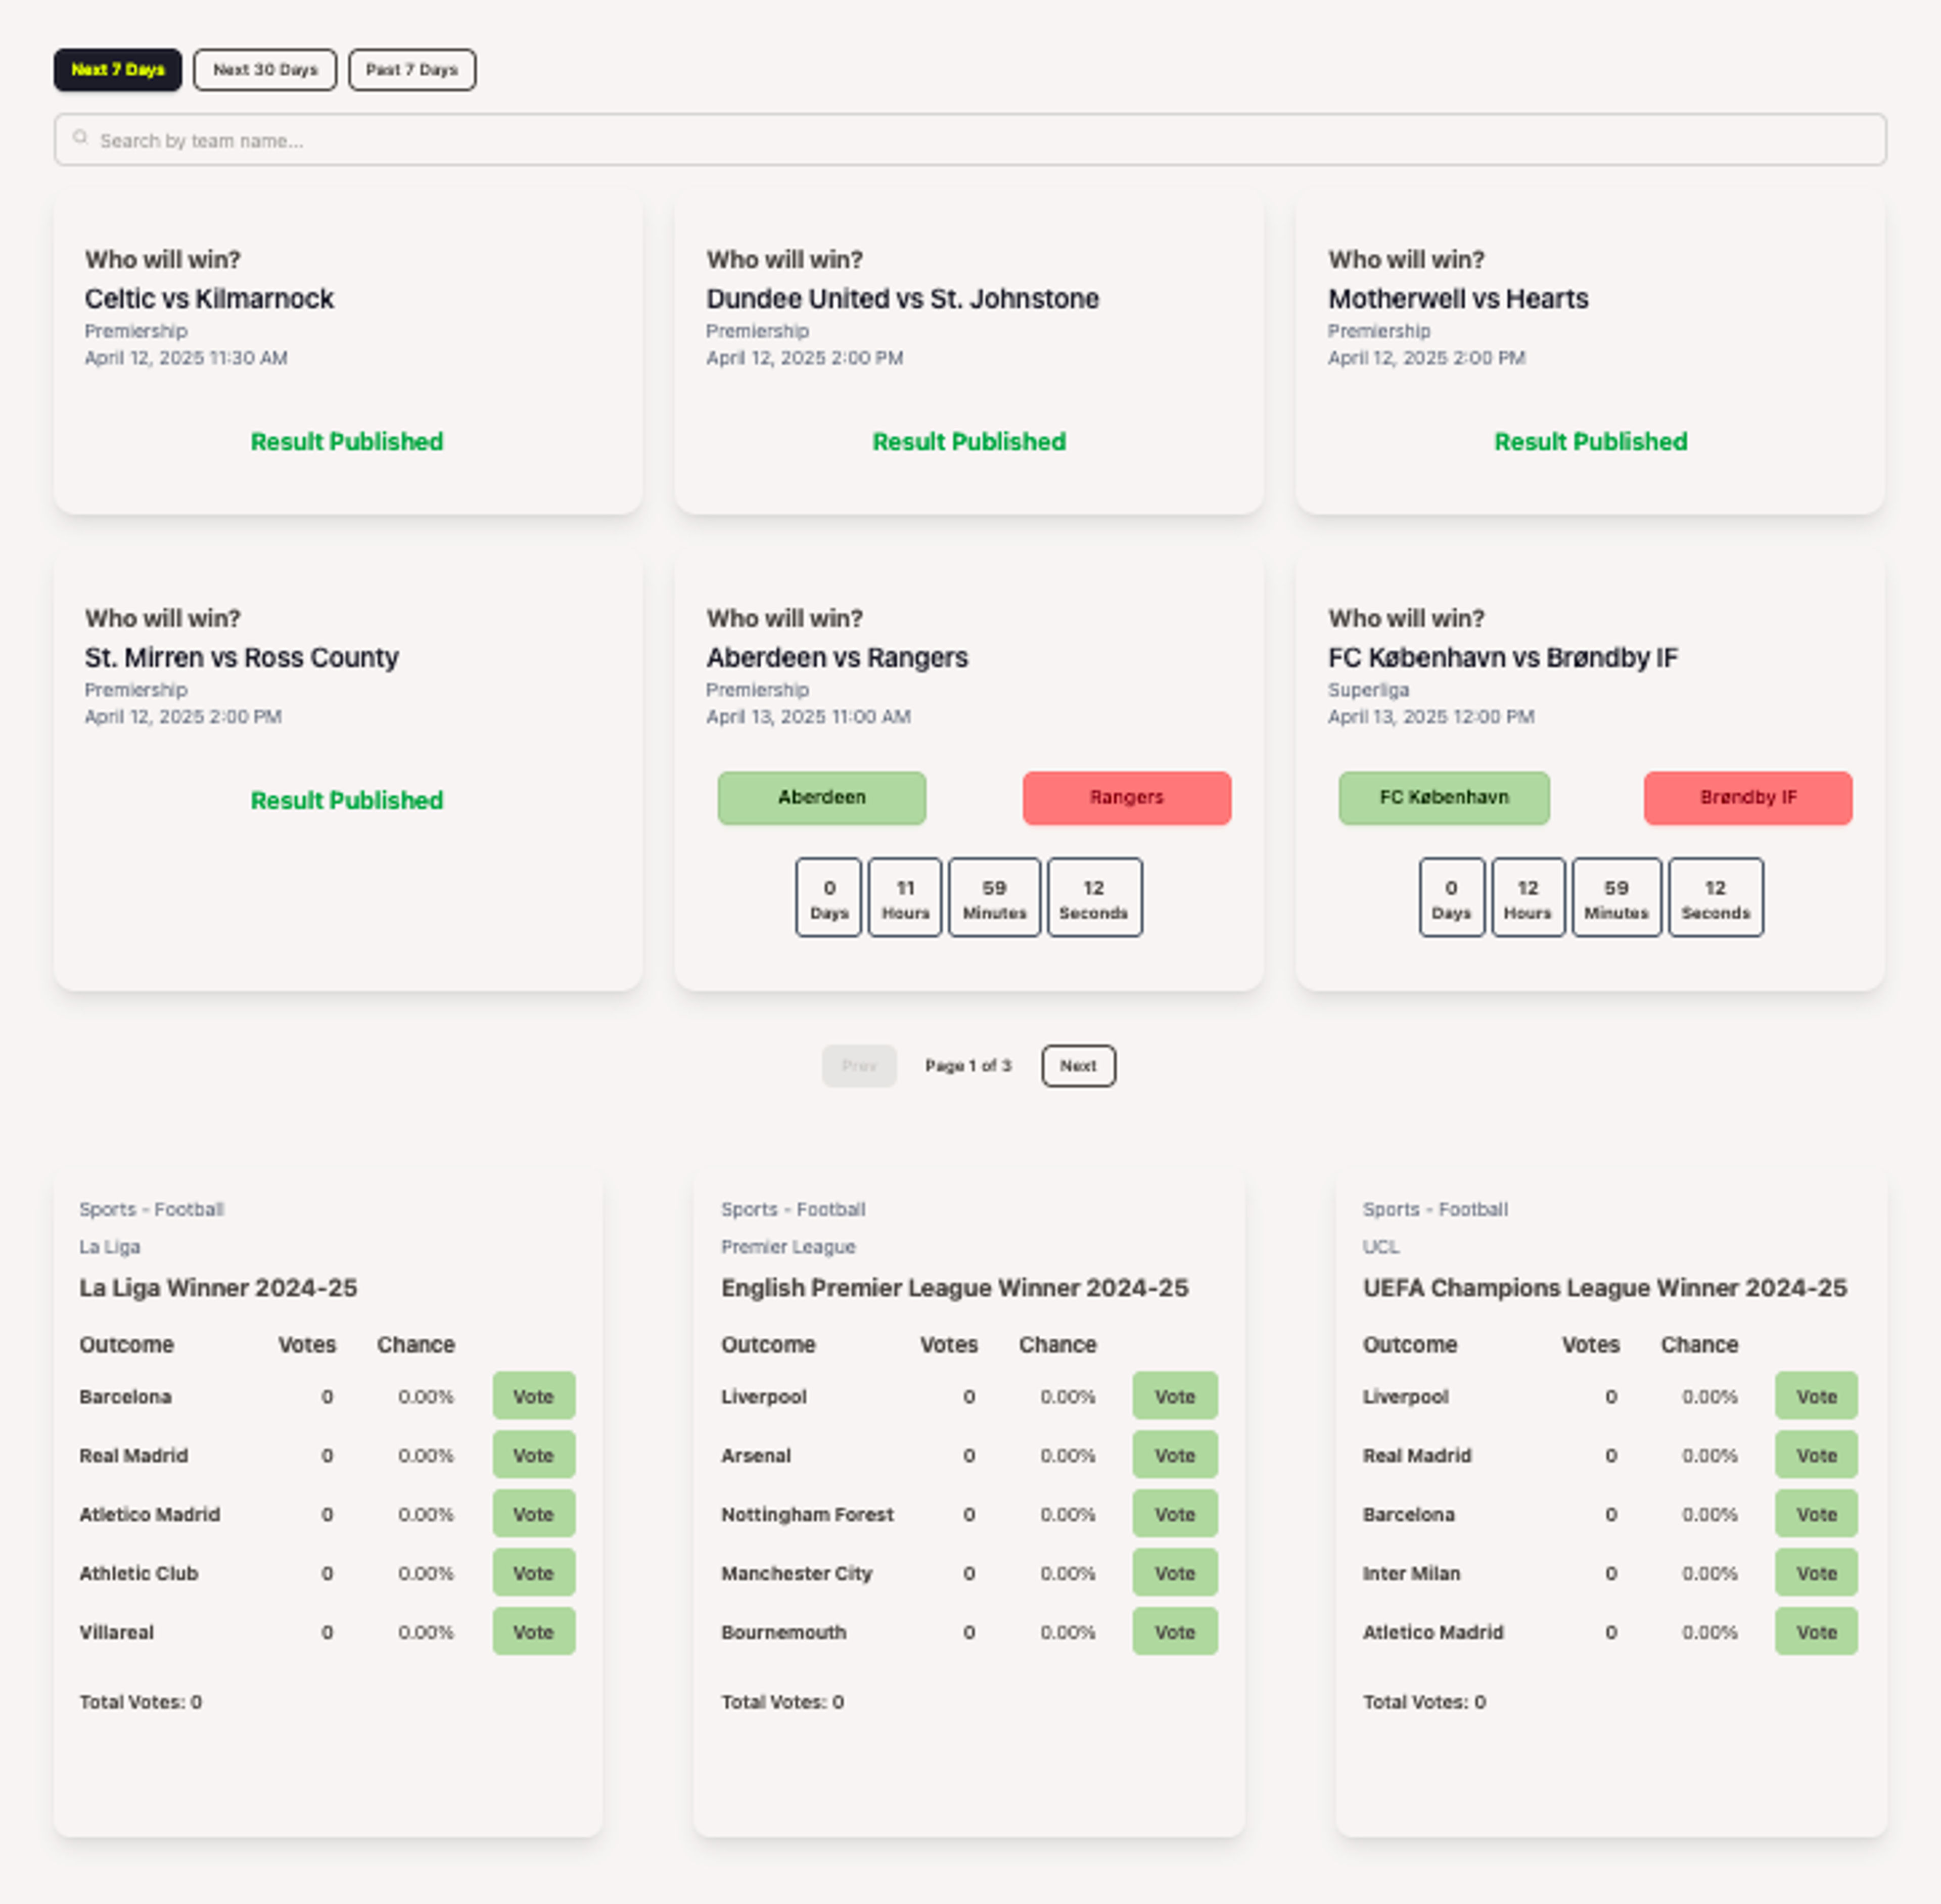
Task: Click Total Votes under Champions League card
Action: 1424,1702
